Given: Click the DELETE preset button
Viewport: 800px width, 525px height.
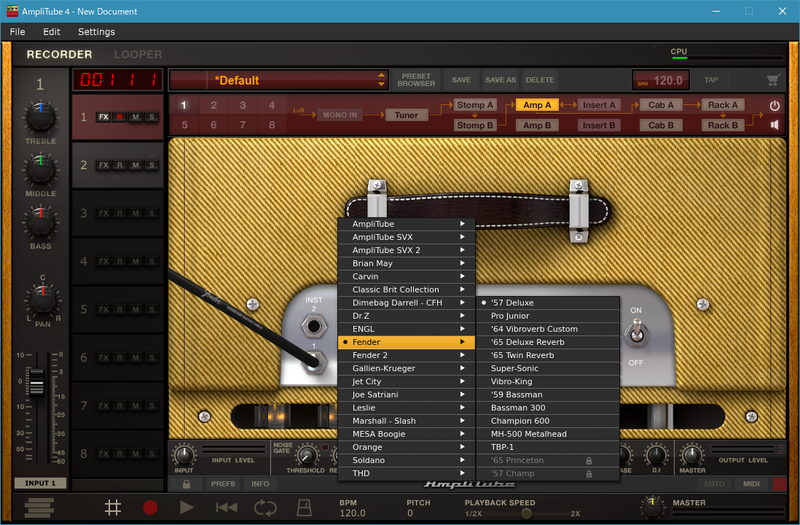Looking at the screenshot, I should click(x=540, y=80).
